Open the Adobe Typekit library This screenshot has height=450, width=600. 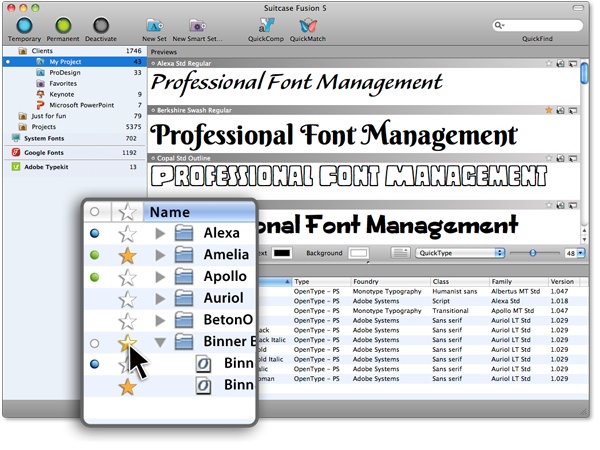tap(46, 167)
